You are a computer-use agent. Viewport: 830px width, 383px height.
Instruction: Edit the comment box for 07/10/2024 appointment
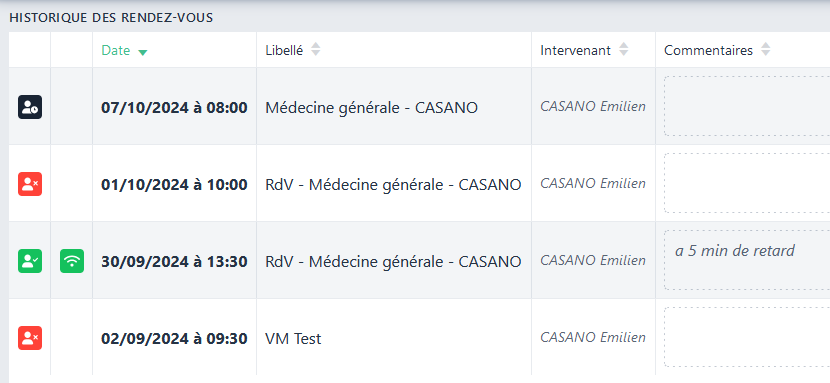click(x=747, y=106)
